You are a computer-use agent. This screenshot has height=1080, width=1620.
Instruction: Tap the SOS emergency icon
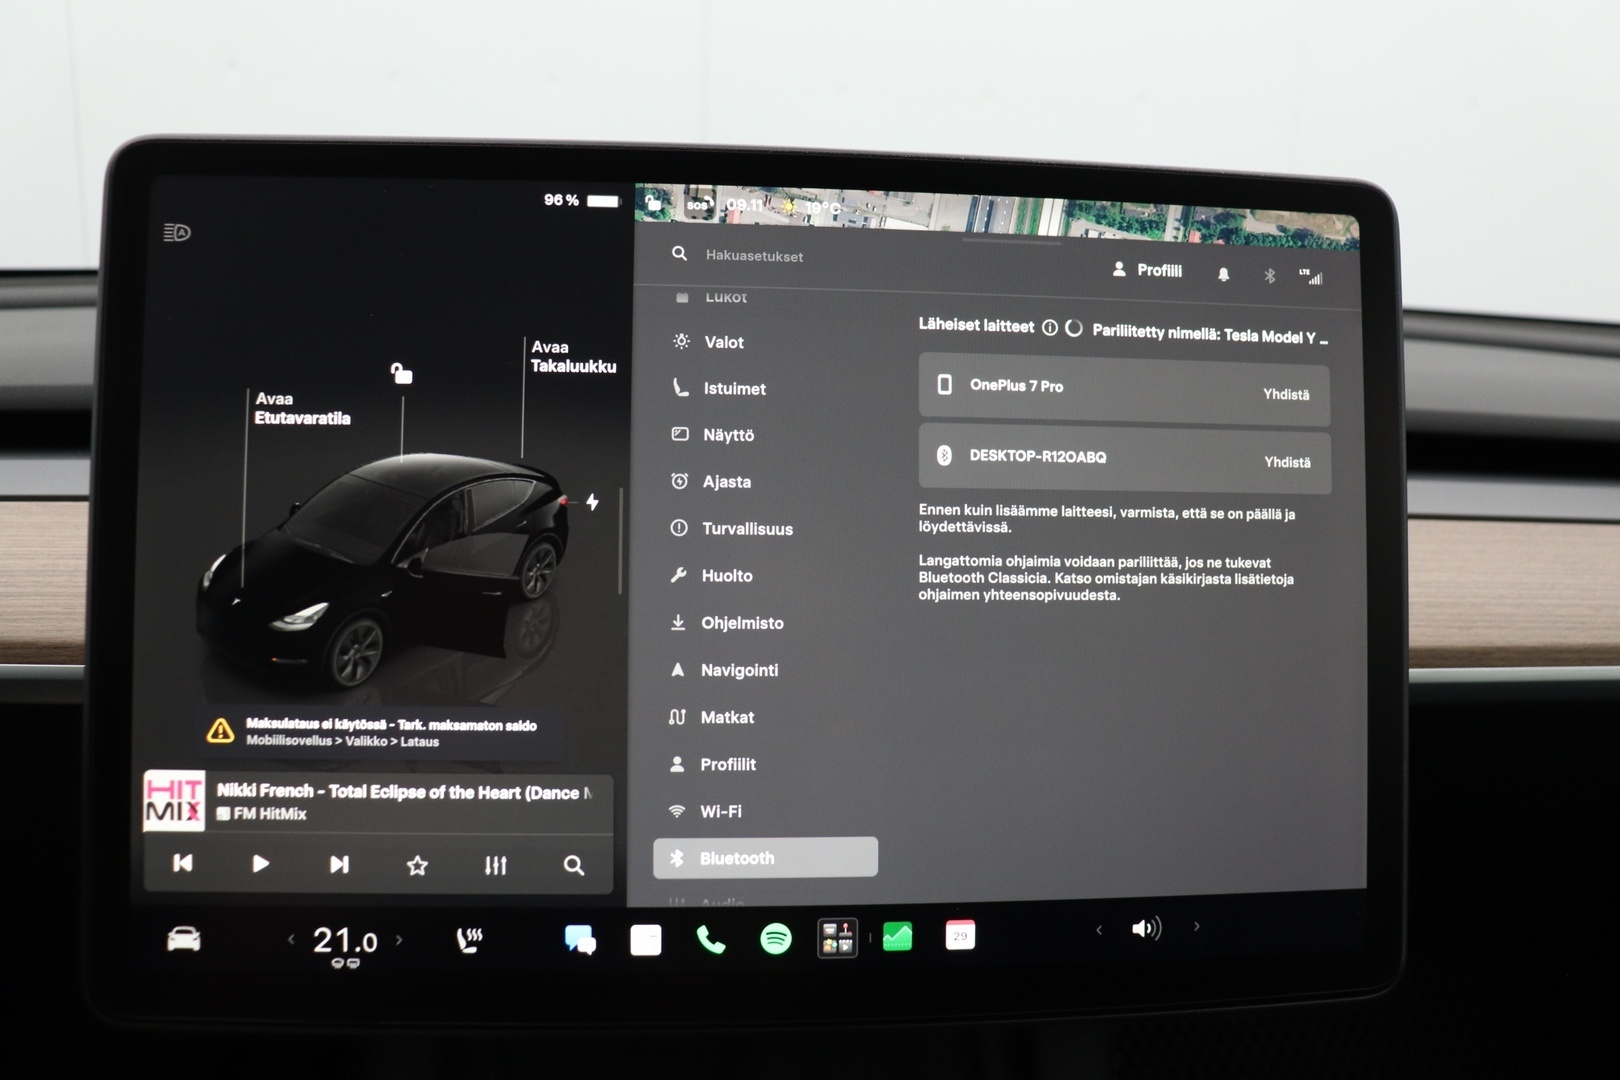tap(698, 205)
